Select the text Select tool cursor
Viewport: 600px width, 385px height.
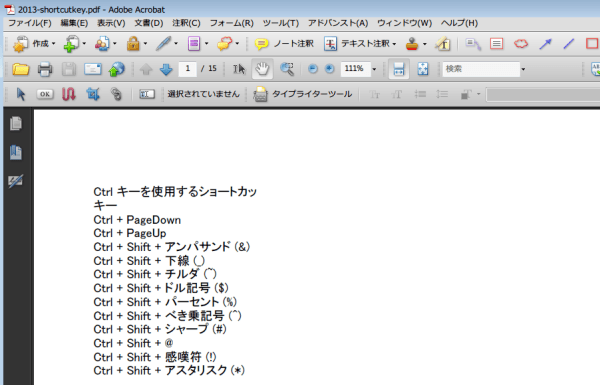(x=239, y=69)
